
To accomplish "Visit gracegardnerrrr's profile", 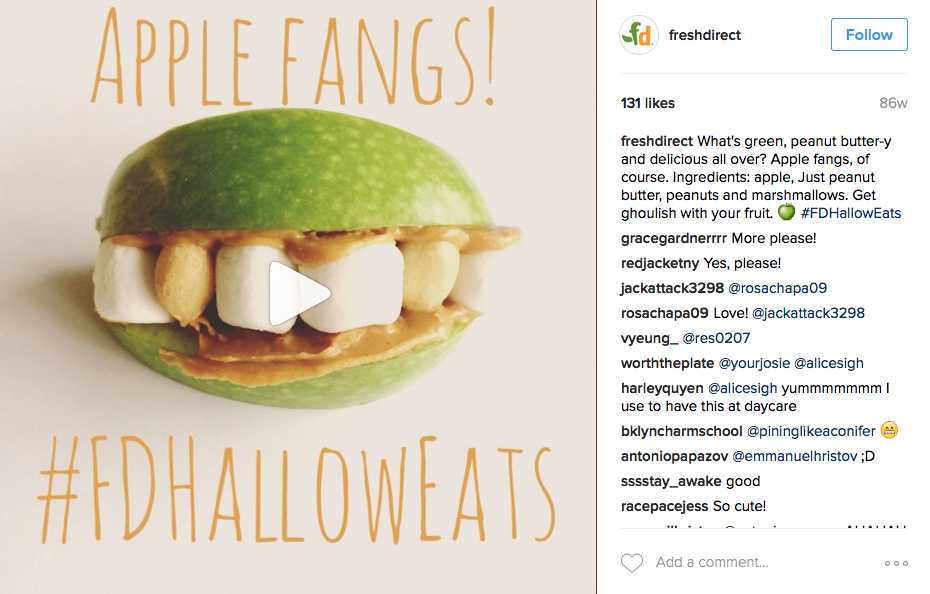I will [673, 238].
